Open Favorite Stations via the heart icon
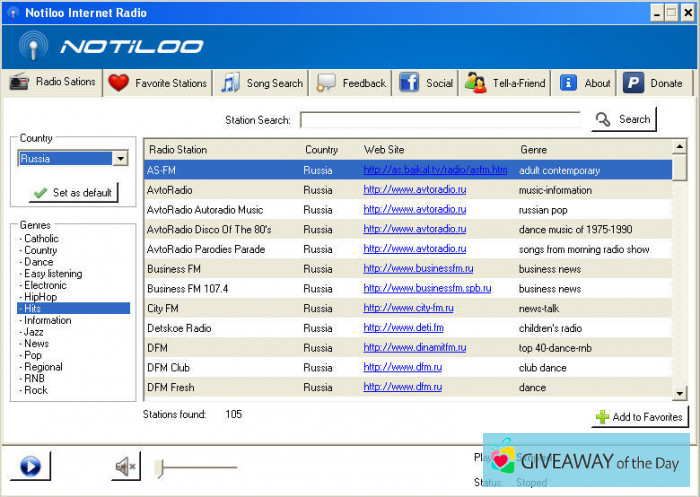The height and width of the screenshot is (497, 700). (119, 83)
